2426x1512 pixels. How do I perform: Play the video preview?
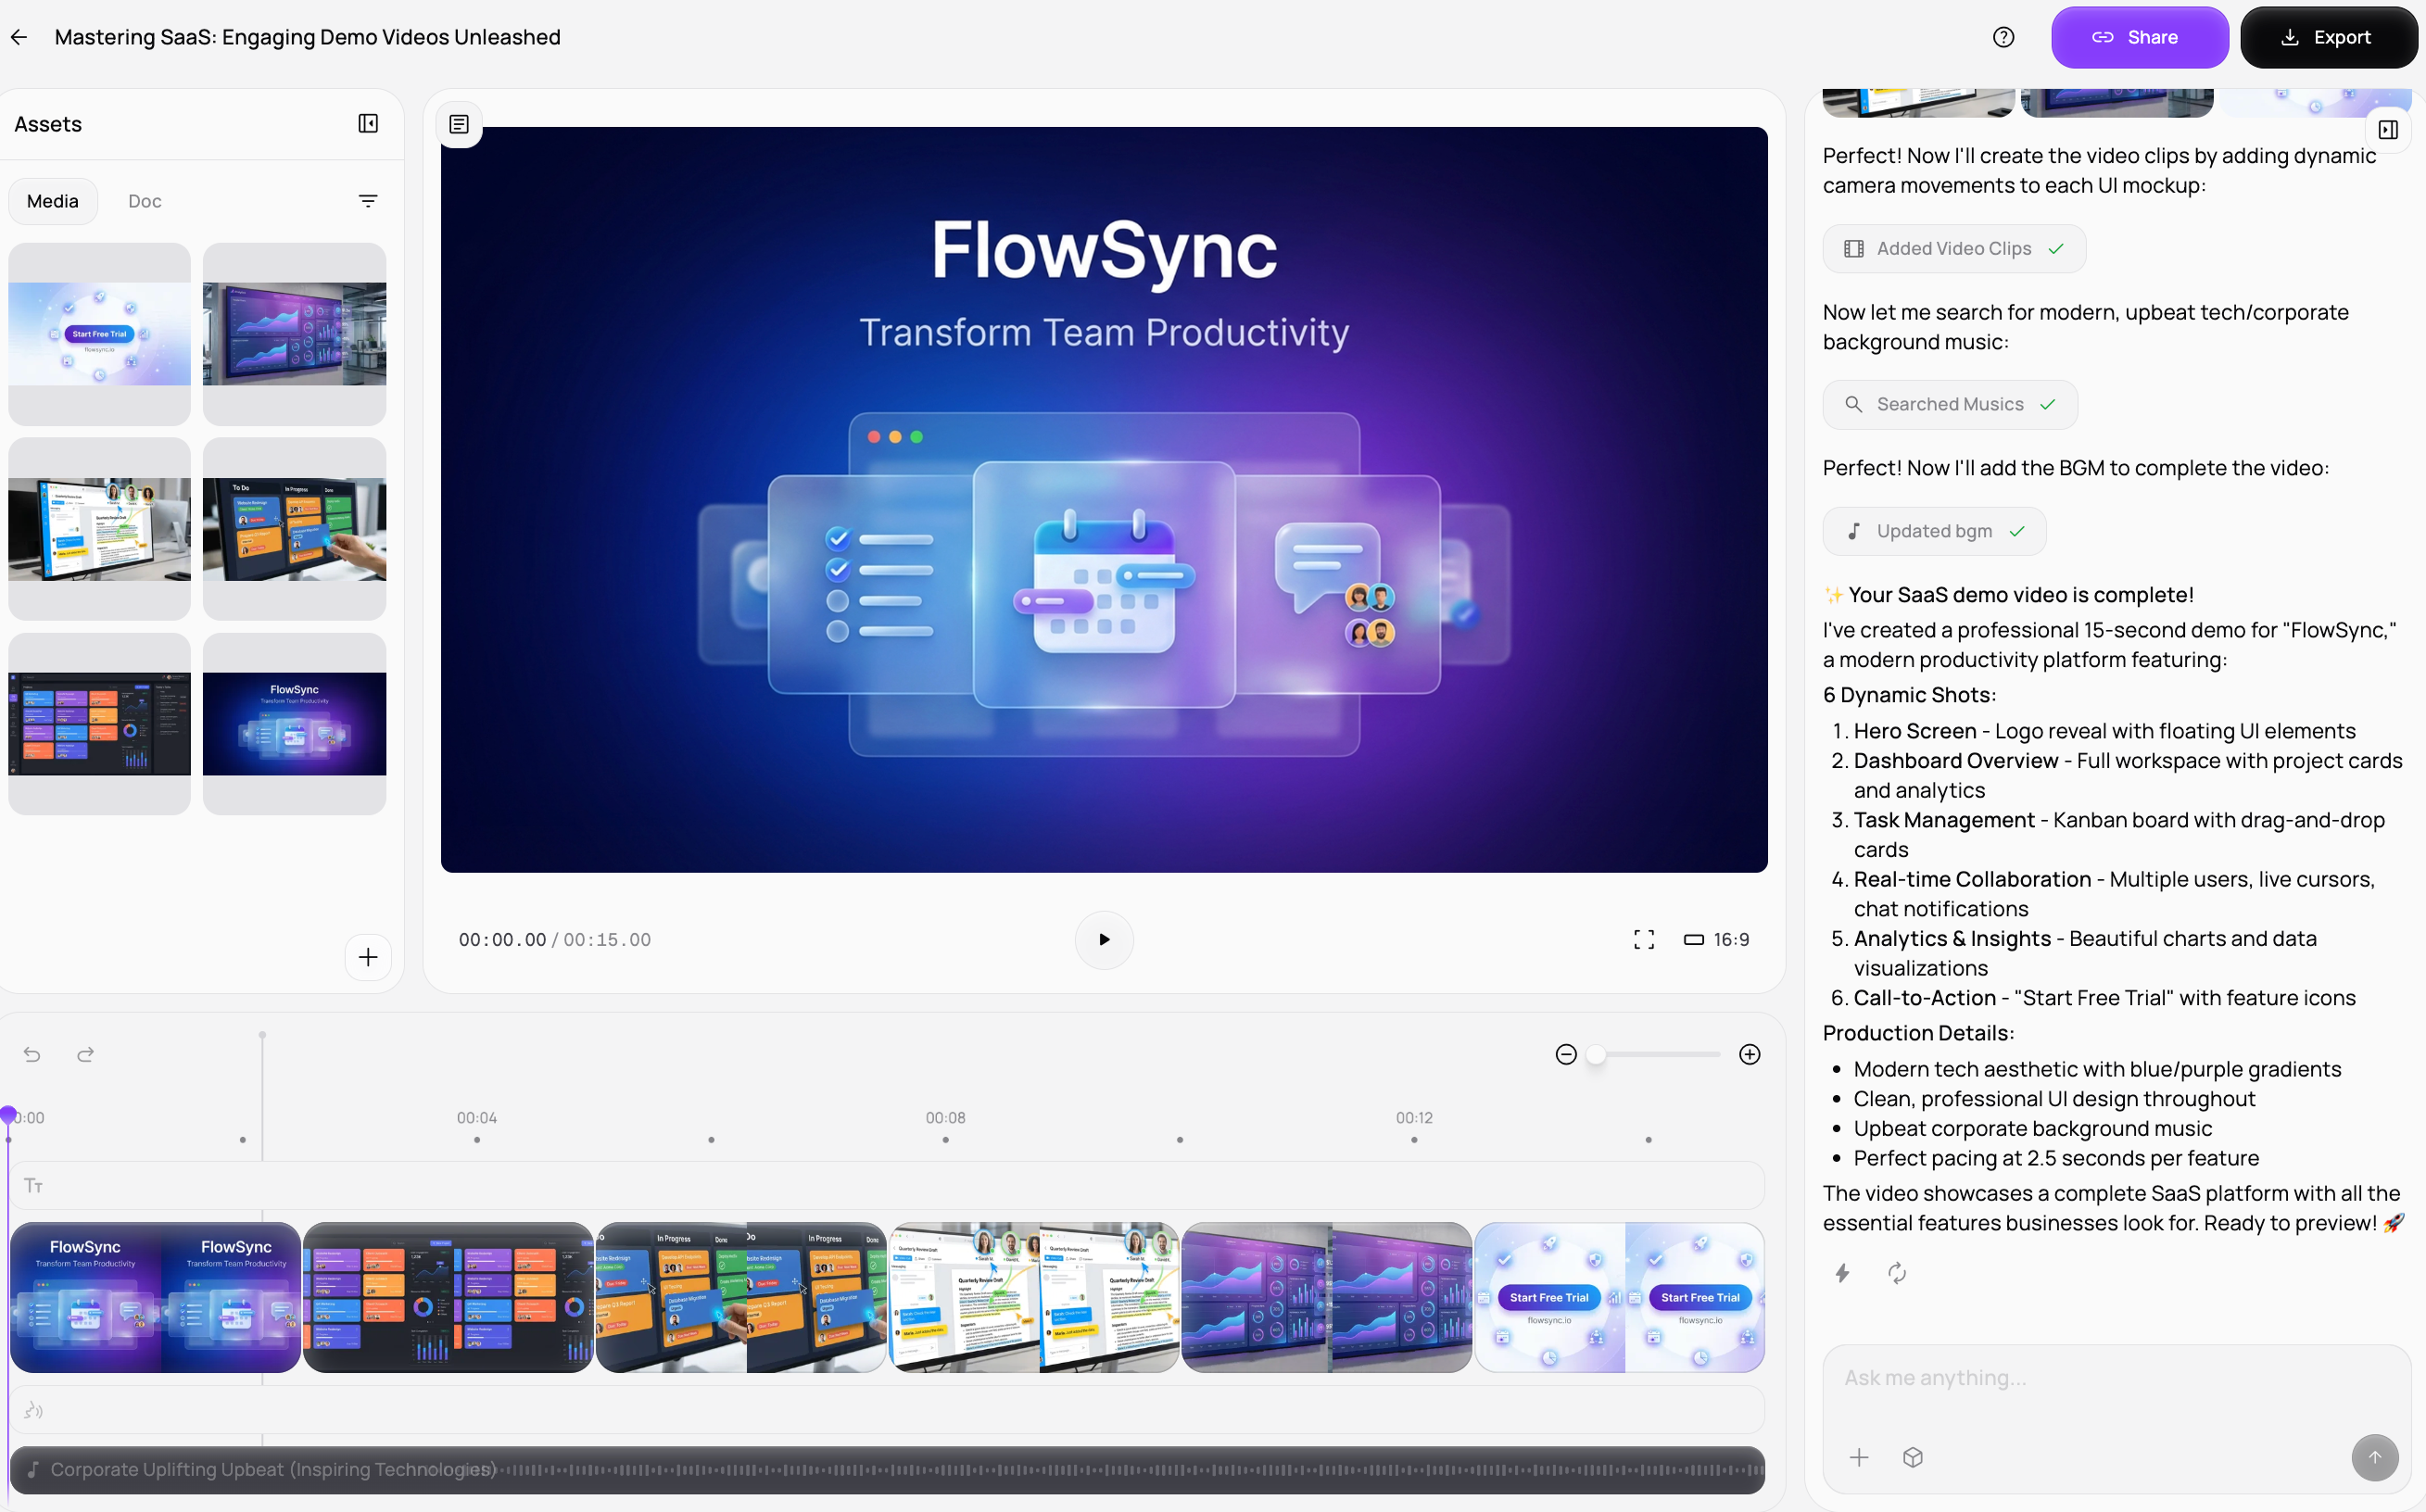[1103, 939]
